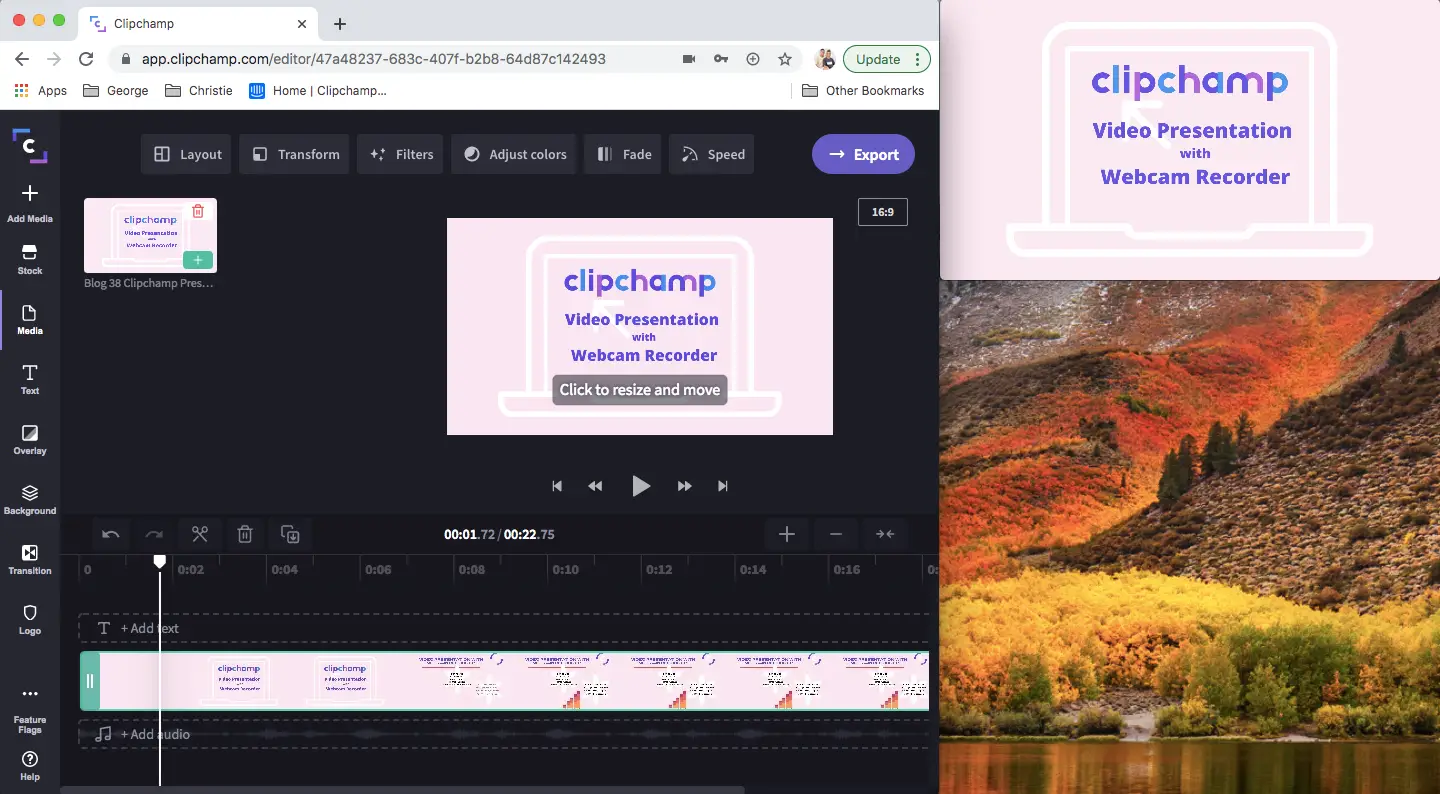Open the Fade settings
Image resolution: width=1440 pixels, height=794 pixels.
point(623,154)
